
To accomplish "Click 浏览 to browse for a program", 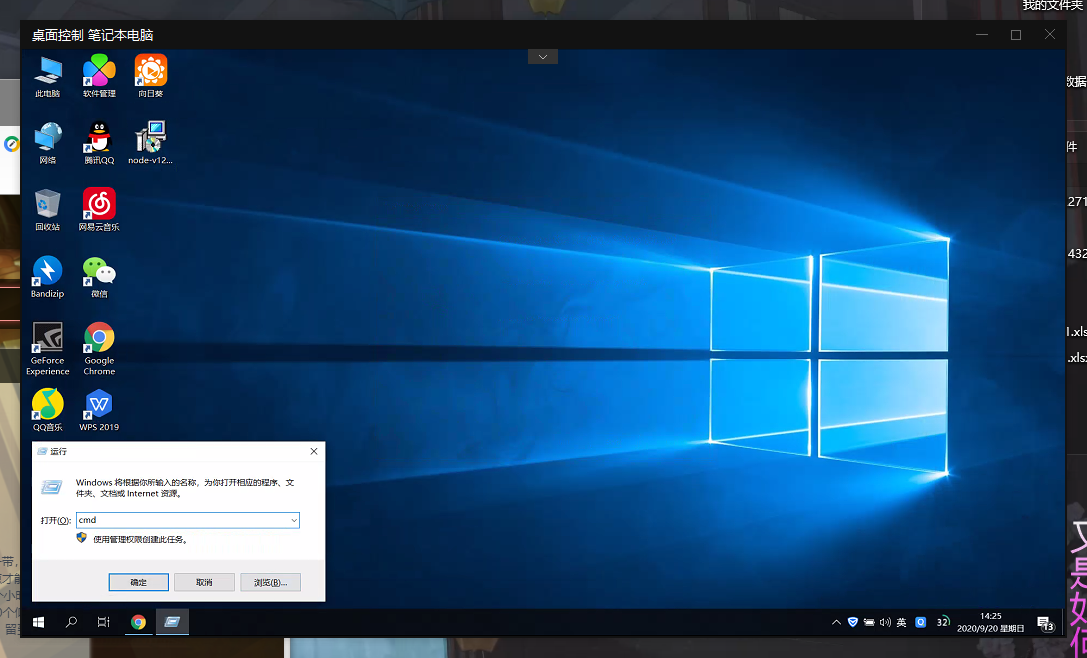I will coord(270,582).
